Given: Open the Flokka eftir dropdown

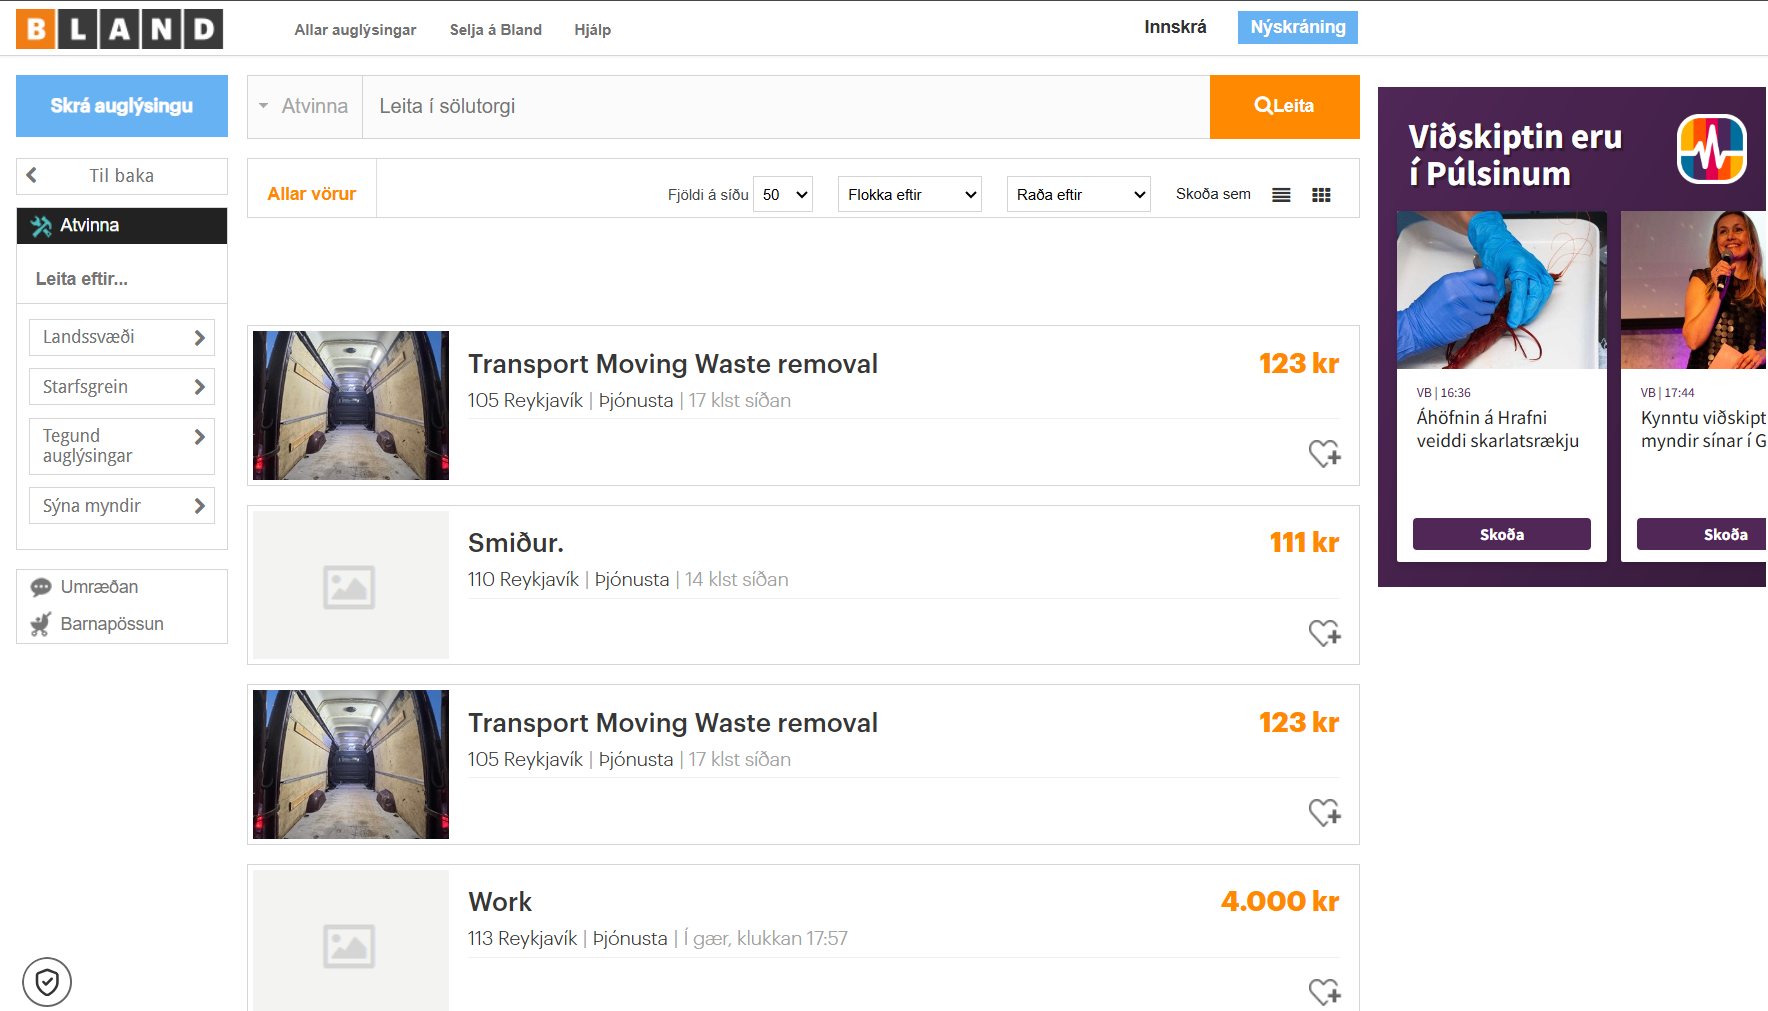Looking at the screenshot, I should click(x=909, y=194).
